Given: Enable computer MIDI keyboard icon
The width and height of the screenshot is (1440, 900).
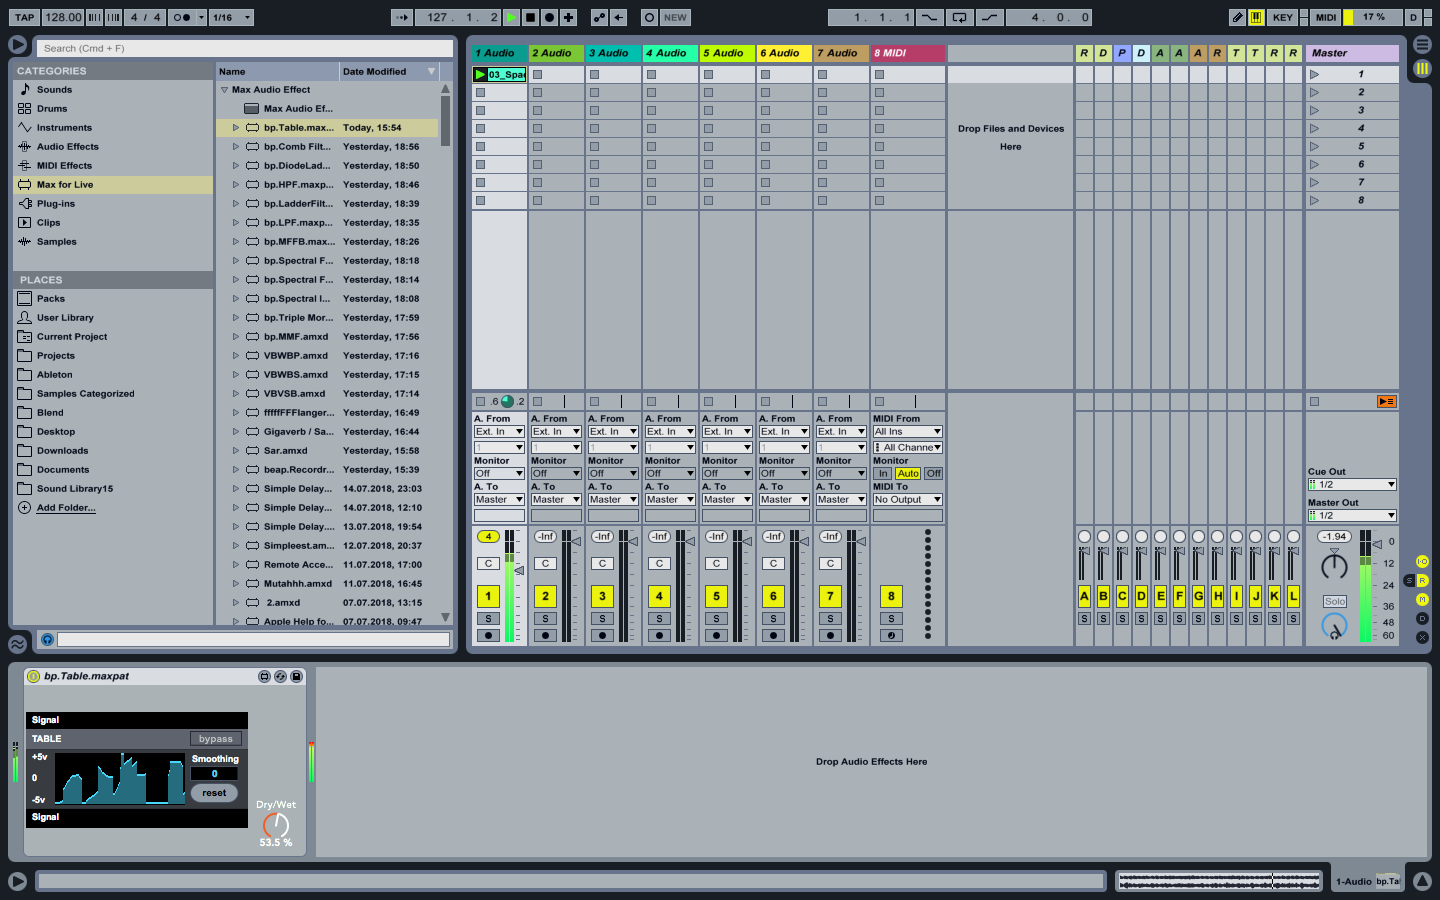Looking at the screenshot, I should [1256, 17].
